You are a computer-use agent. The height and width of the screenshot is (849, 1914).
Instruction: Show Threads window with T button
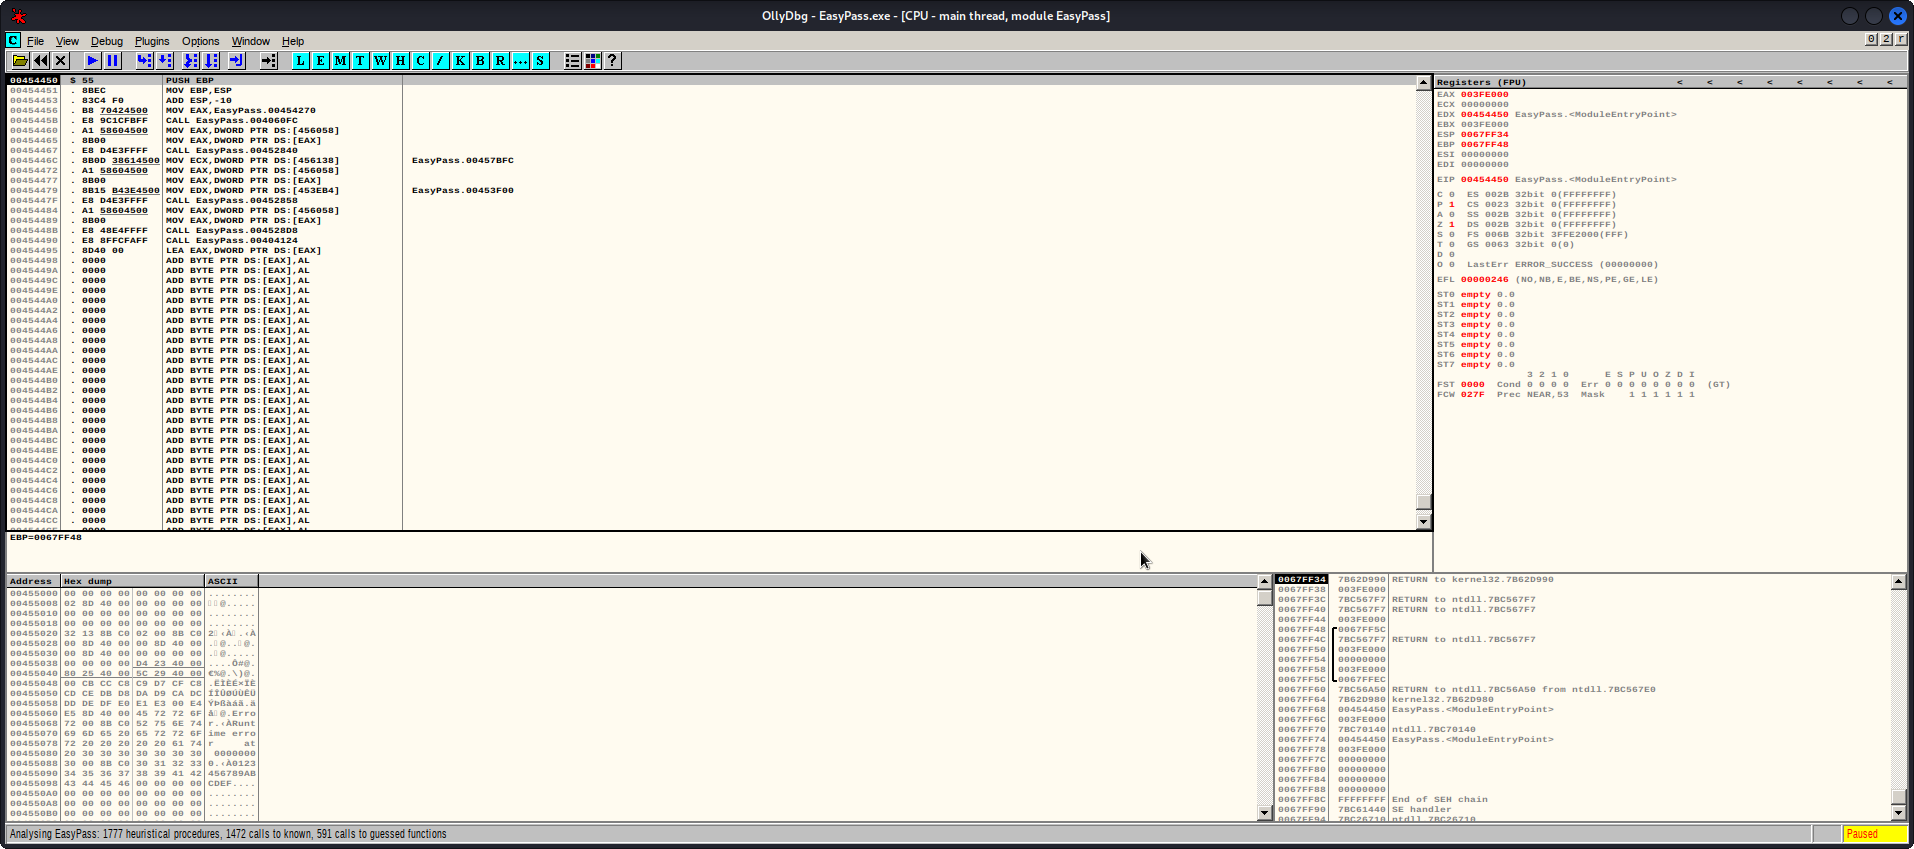pos(361,61)
